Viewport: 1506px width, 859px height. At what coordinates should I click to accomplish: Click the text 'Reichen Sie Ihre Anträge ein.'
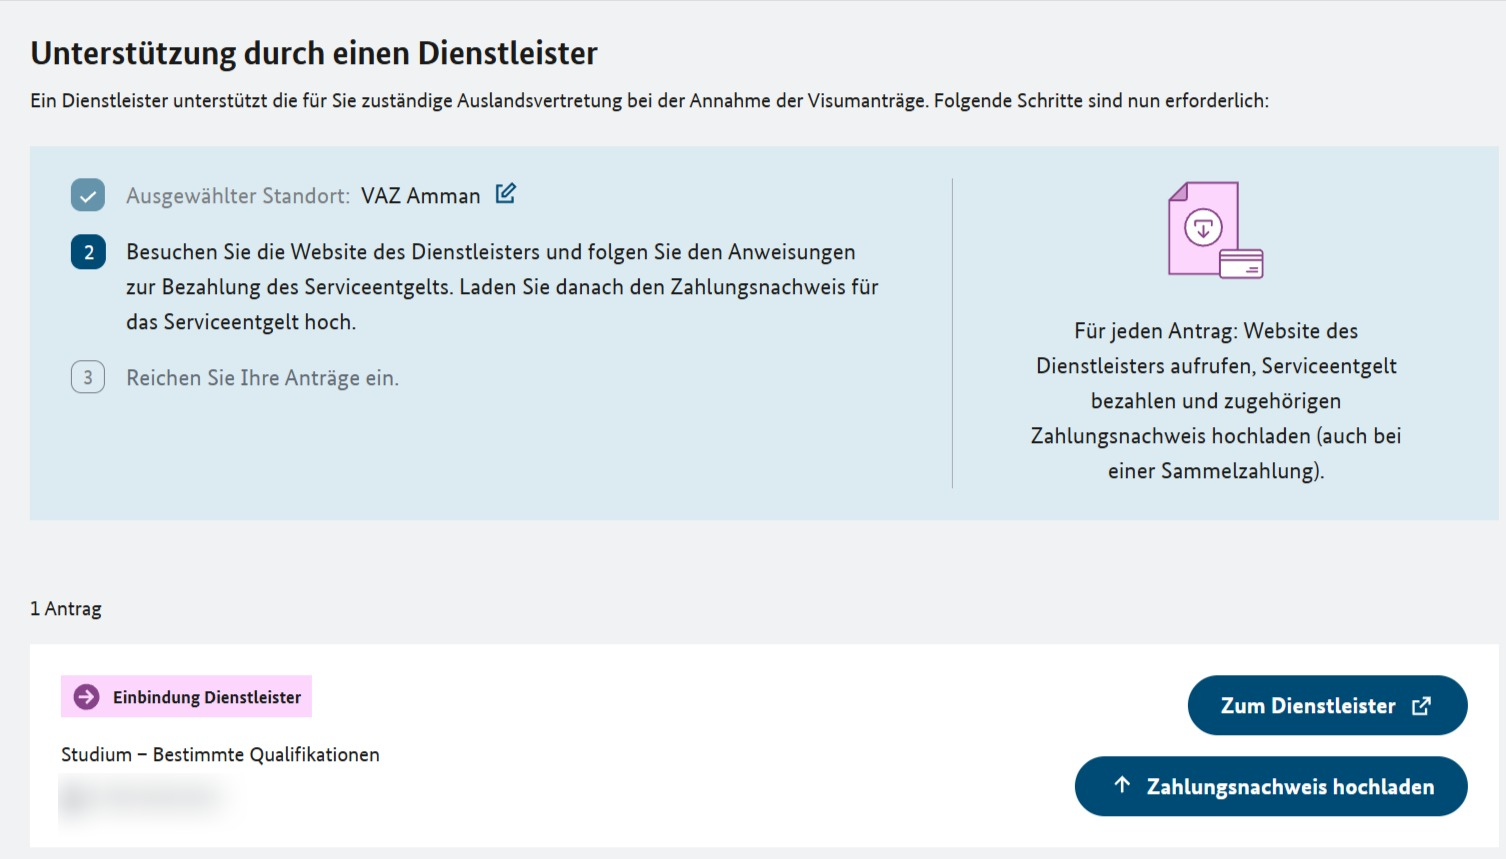(x=262, y=378)
